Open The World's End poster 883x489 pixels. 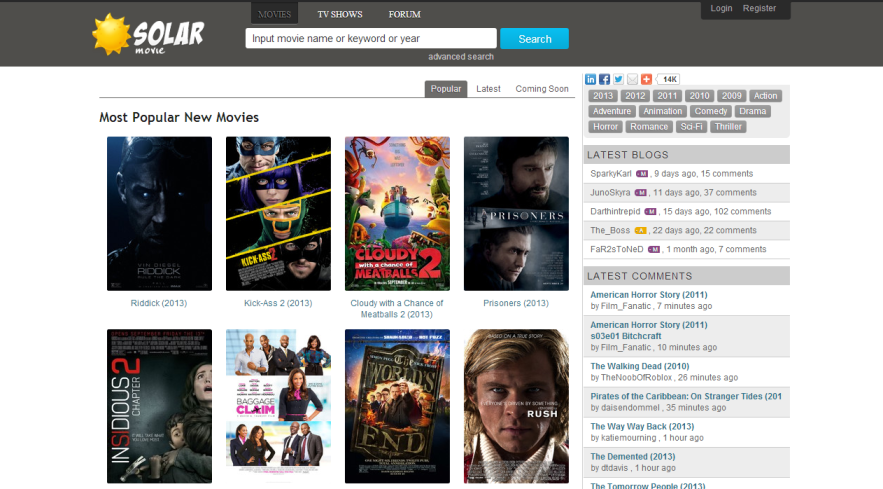click(397, 406)
